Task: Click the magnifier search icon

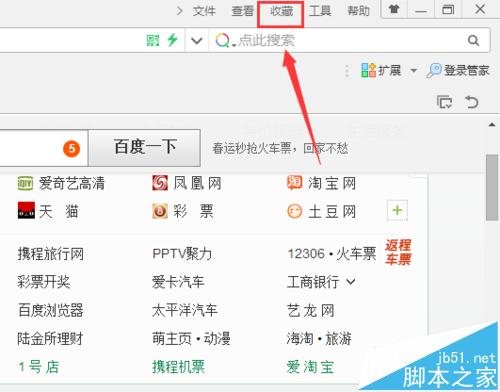Action: click(473, 41)
